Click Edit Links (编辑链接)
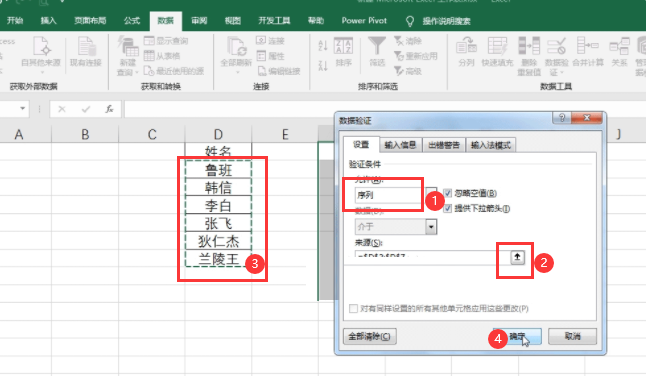646x376 pixels. (279, 71)
